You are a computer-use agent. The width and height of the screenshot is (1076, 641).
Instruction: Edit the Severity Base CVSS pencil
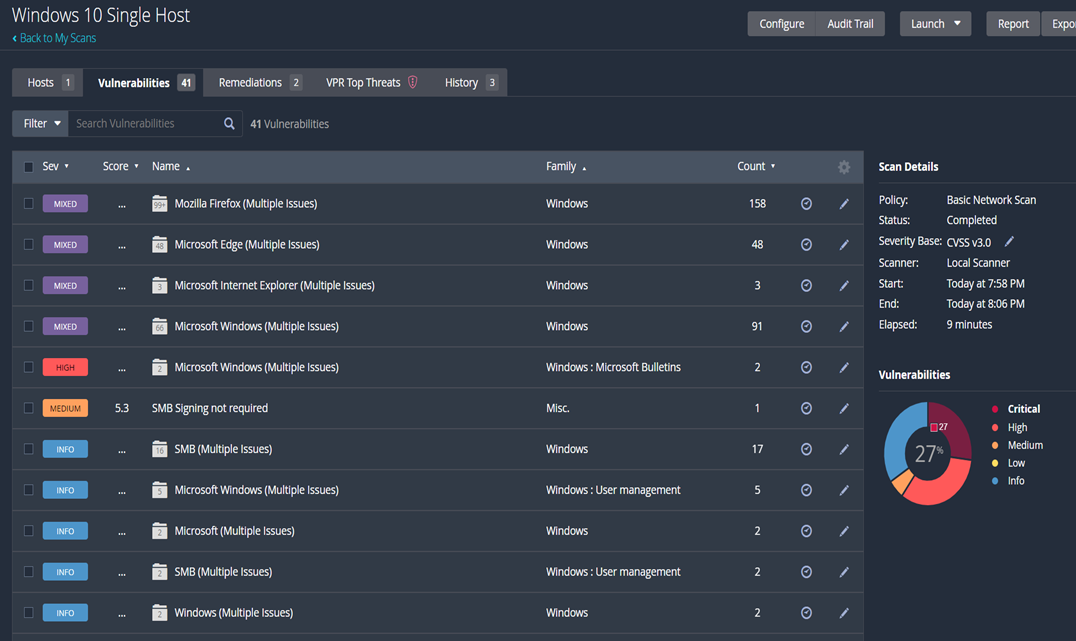(x=1009, y=242)
